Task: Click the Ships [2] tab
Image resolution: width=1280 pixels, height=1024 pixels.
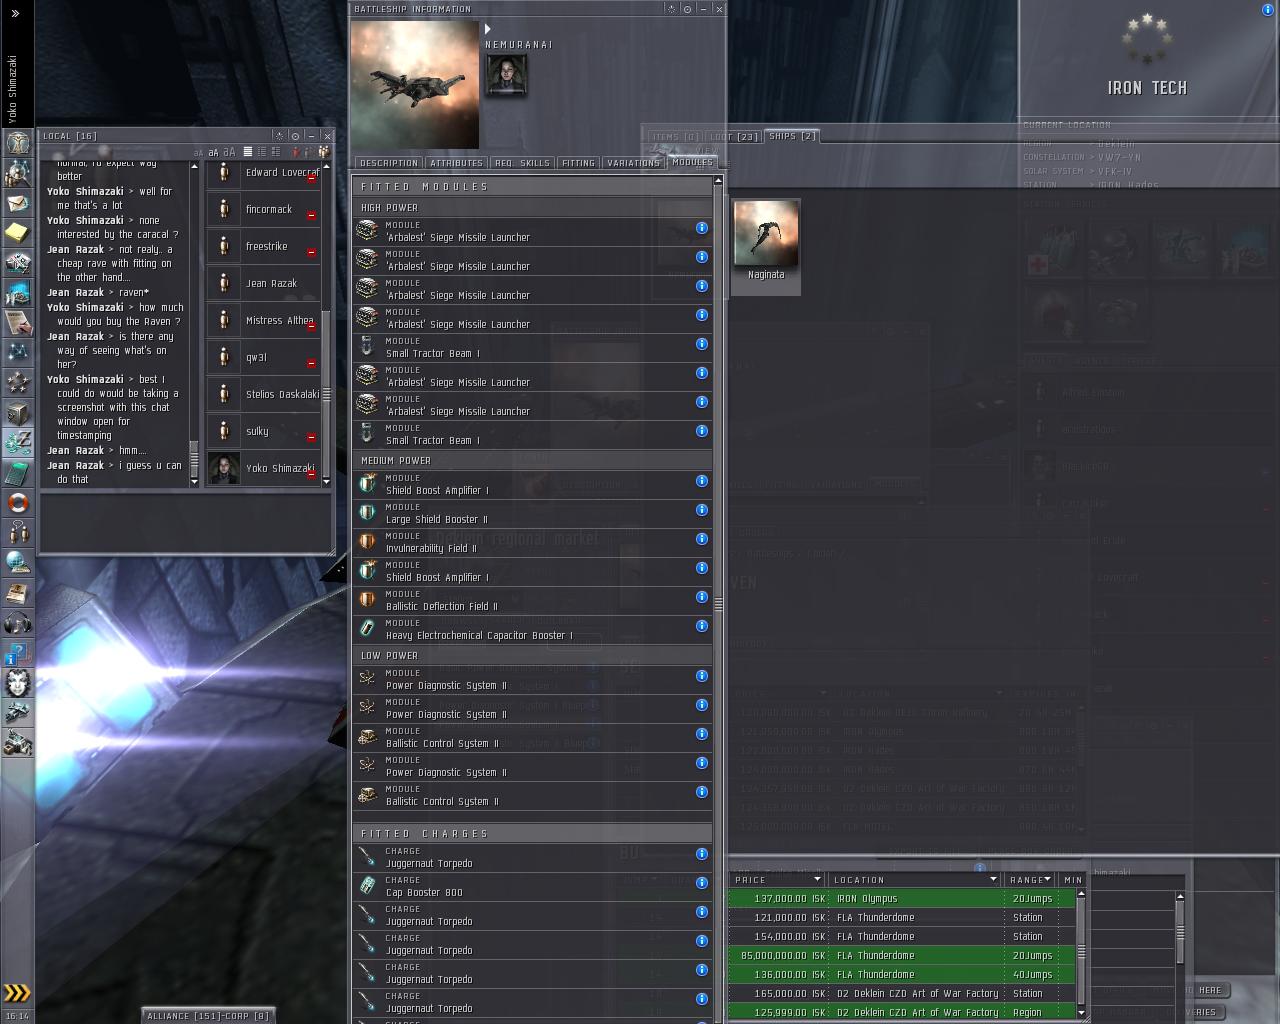Action: point(793,137)
